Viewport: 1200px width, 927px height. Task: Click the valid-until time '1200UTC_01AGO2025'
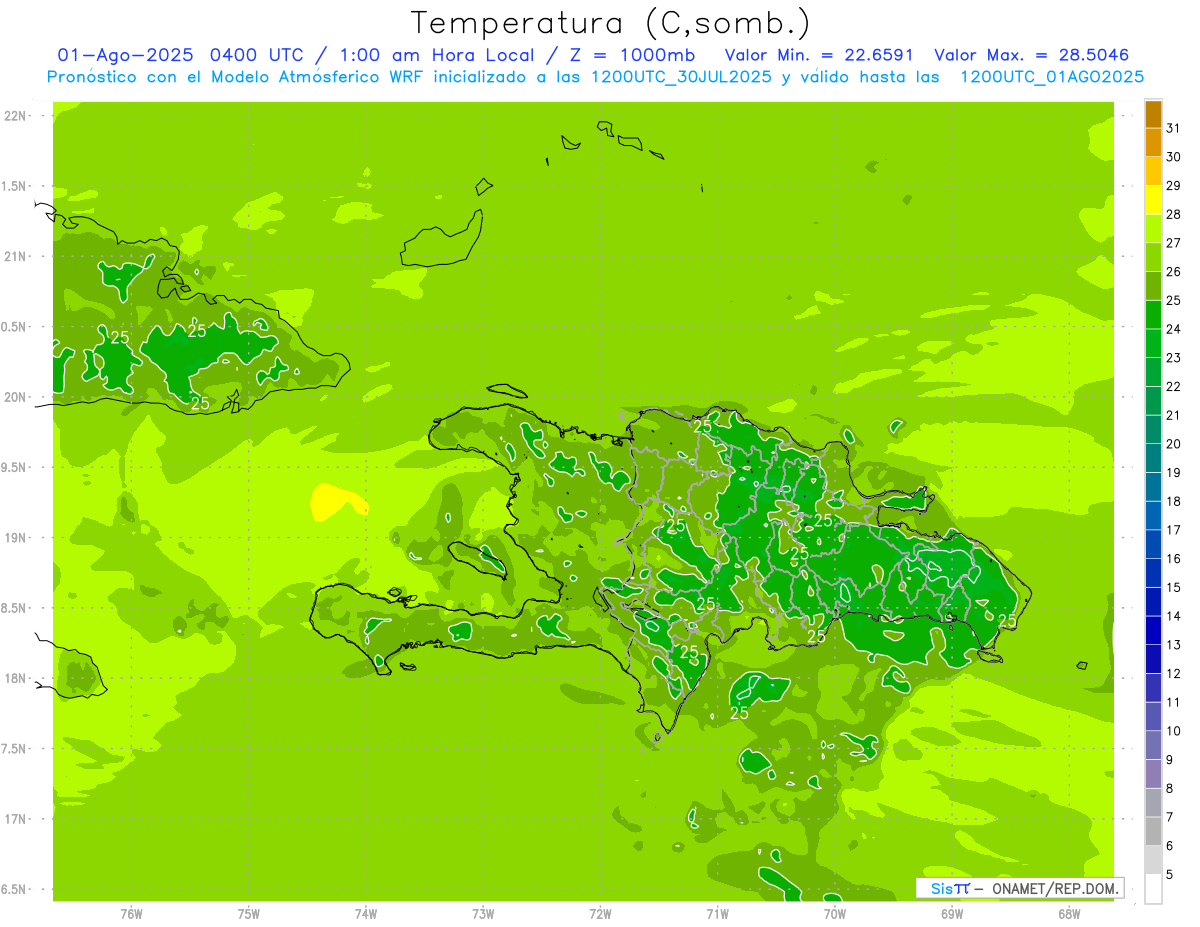click(1052, 77)
